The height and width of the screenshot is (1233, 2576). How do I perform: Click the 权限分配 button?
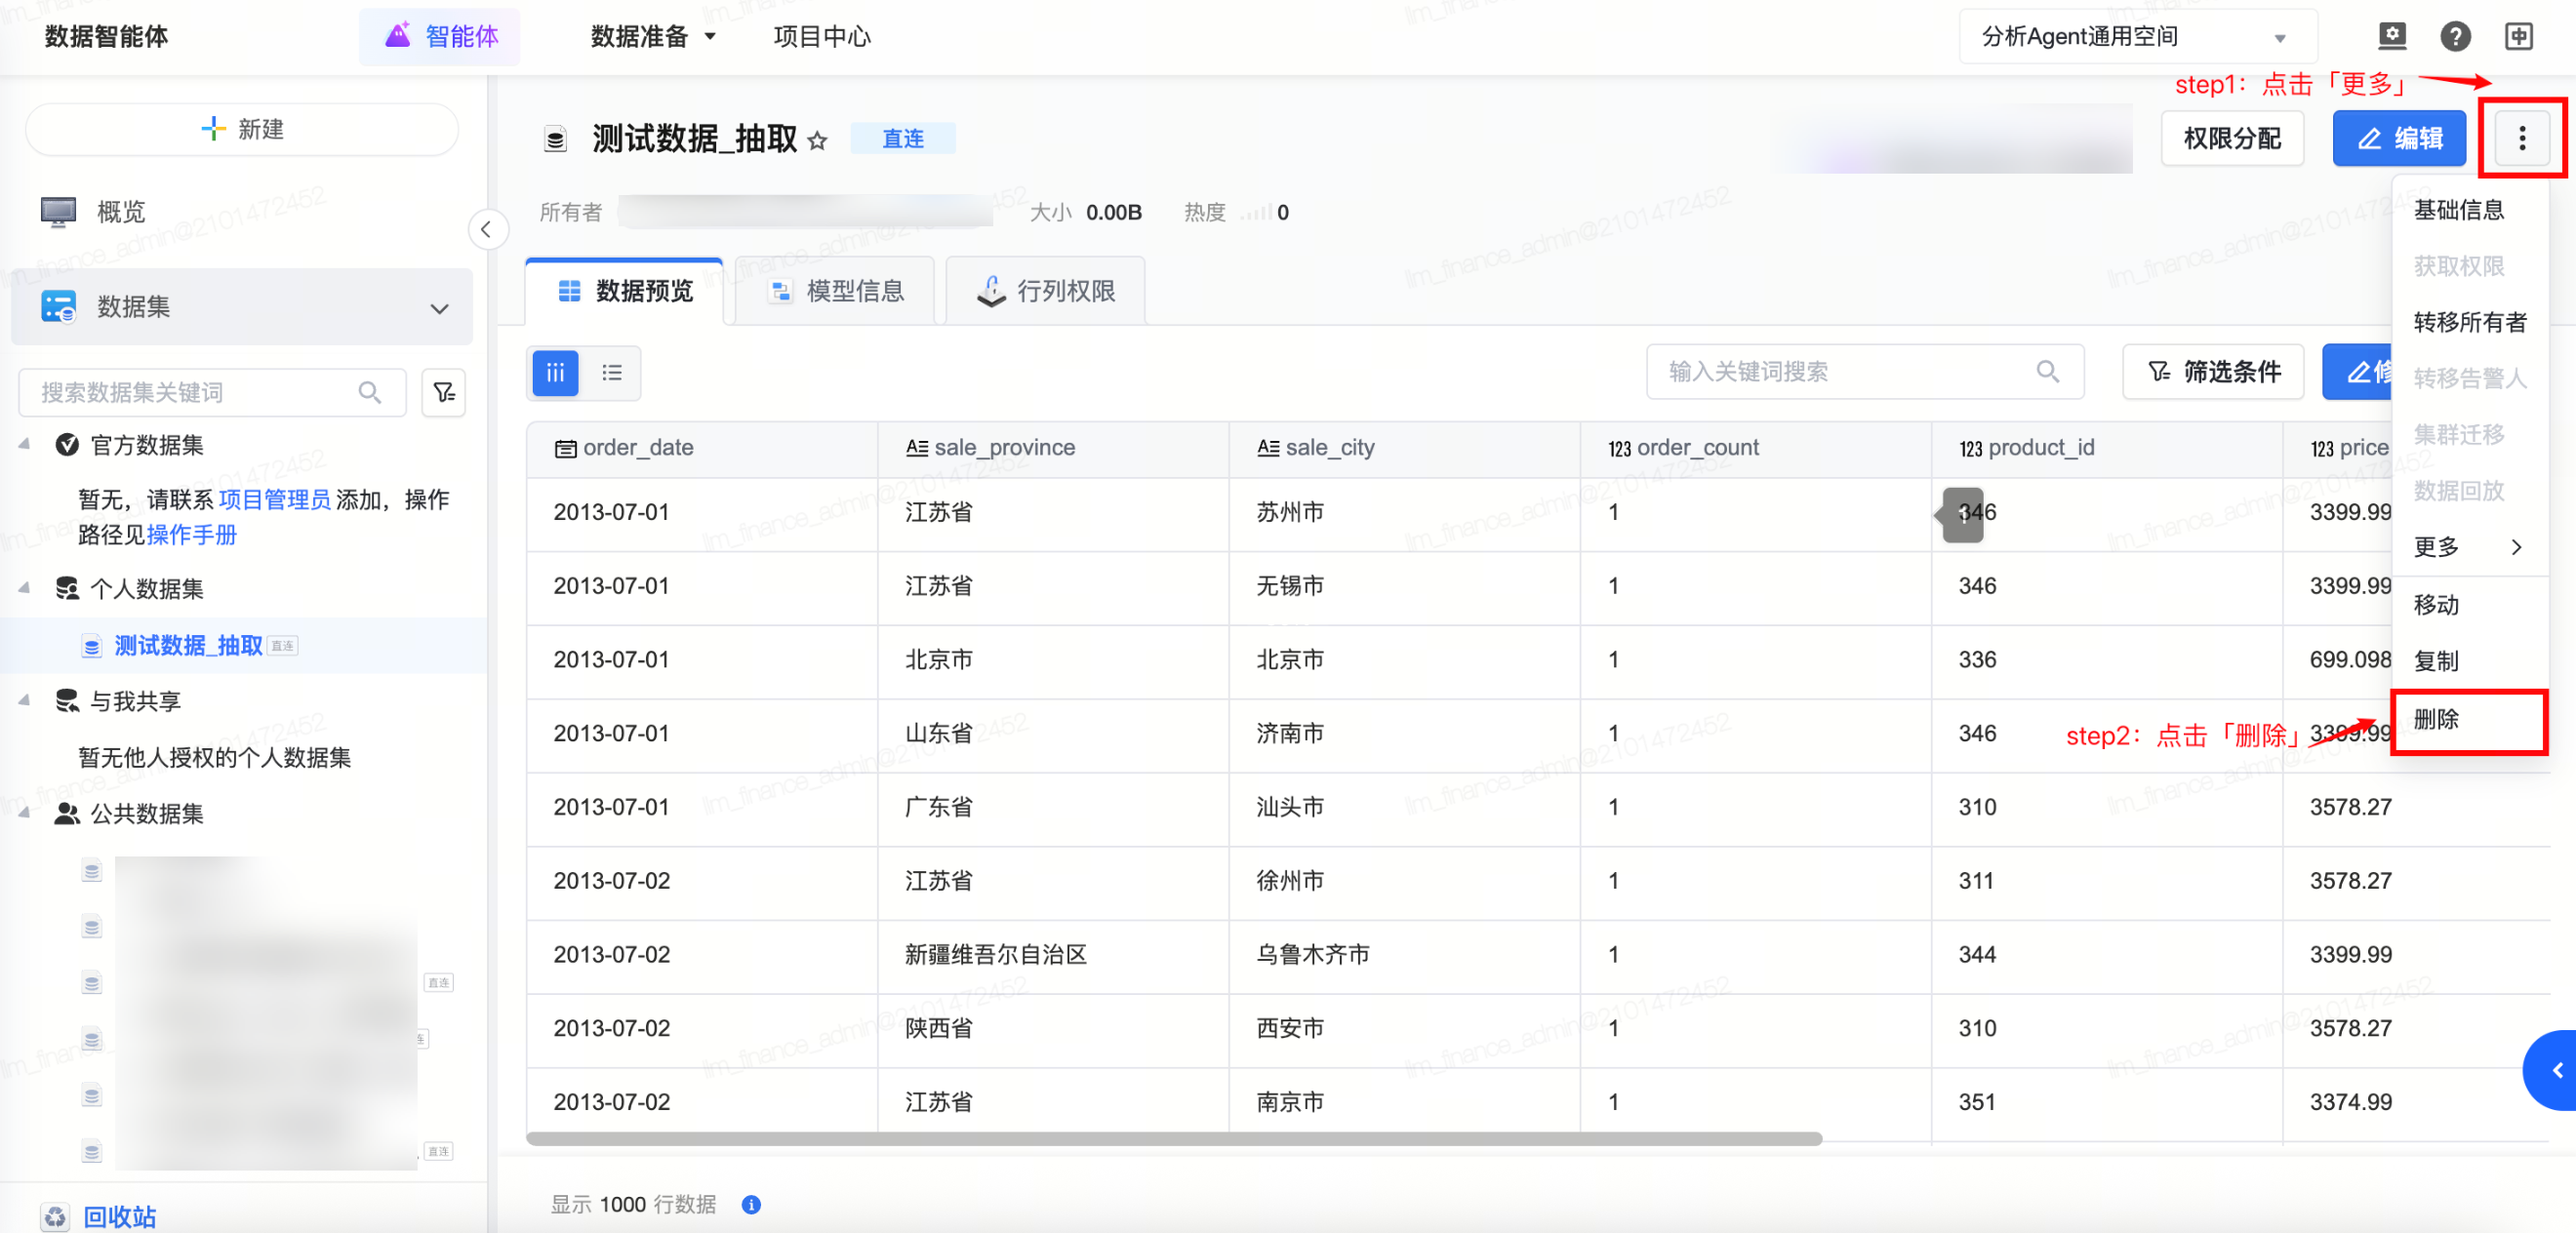(2231, 138)
